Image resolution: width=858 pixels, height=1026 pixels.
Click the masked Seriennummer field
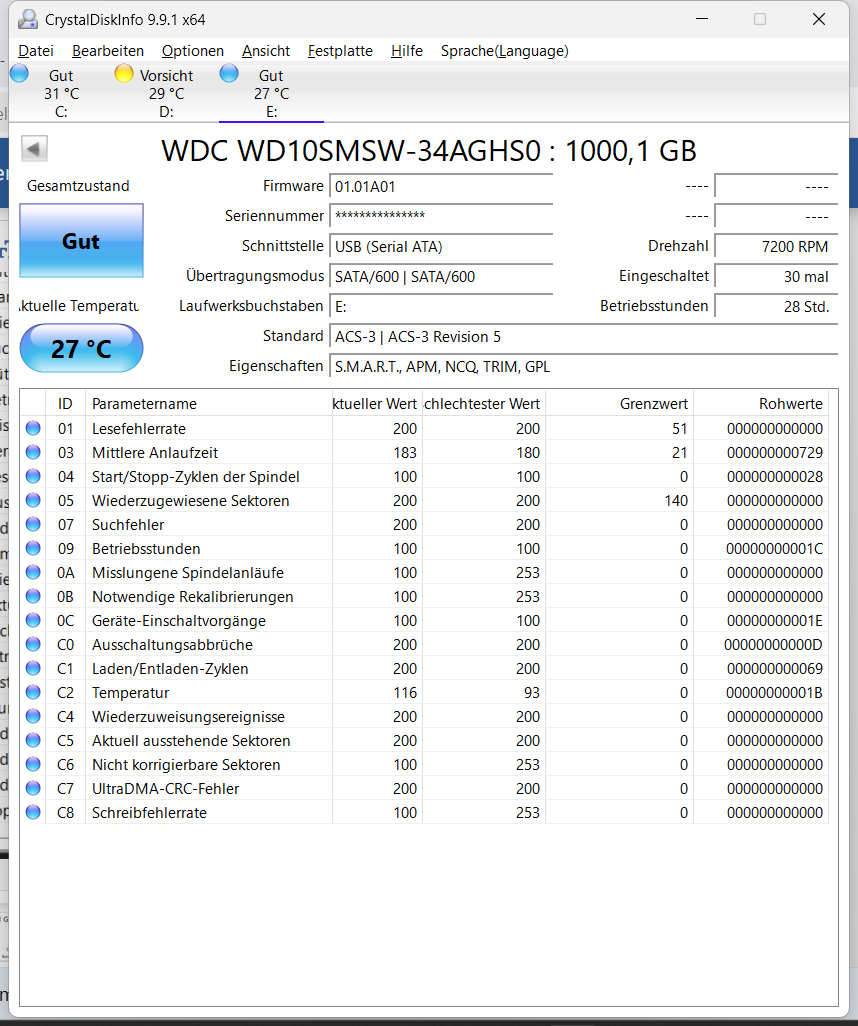441,216
